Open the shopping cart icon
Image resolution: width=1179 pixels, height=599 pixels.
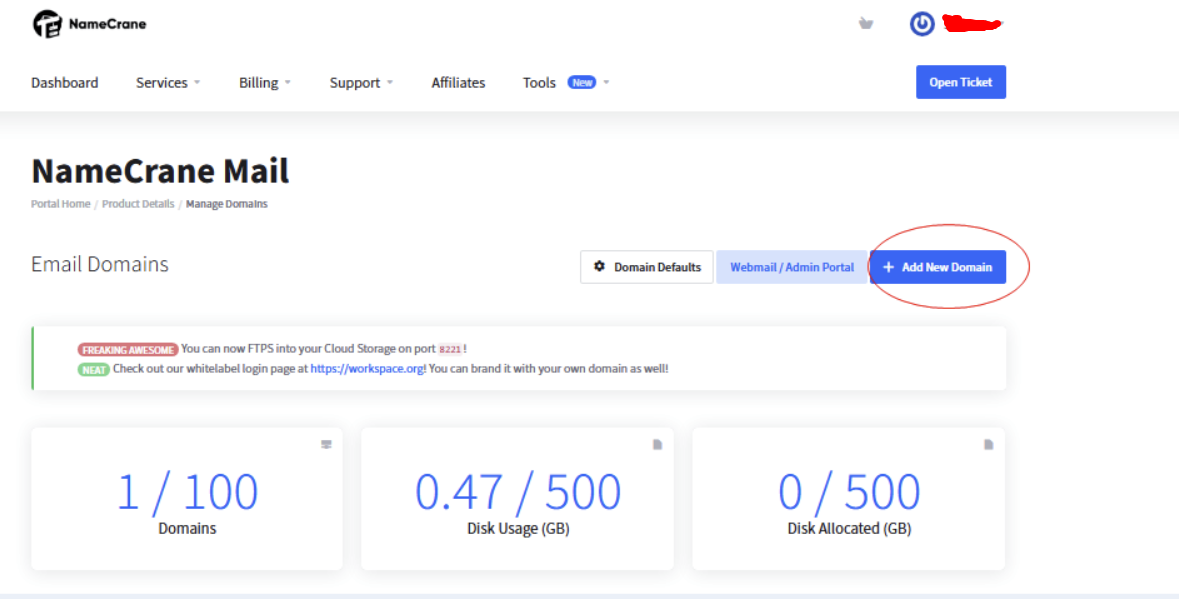pos(866,24)
